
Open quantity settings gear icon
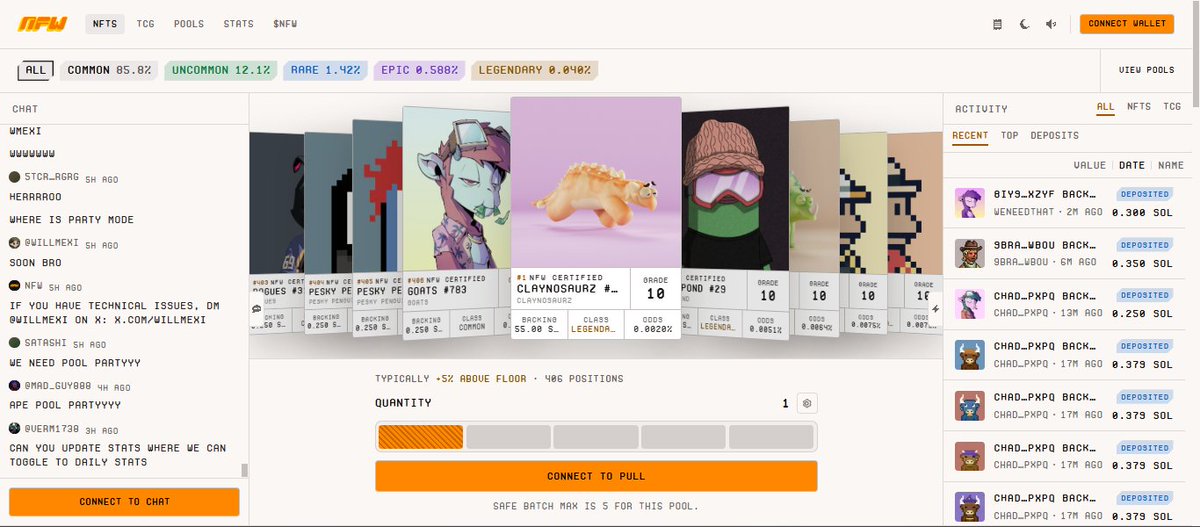[x=808, y=403]
